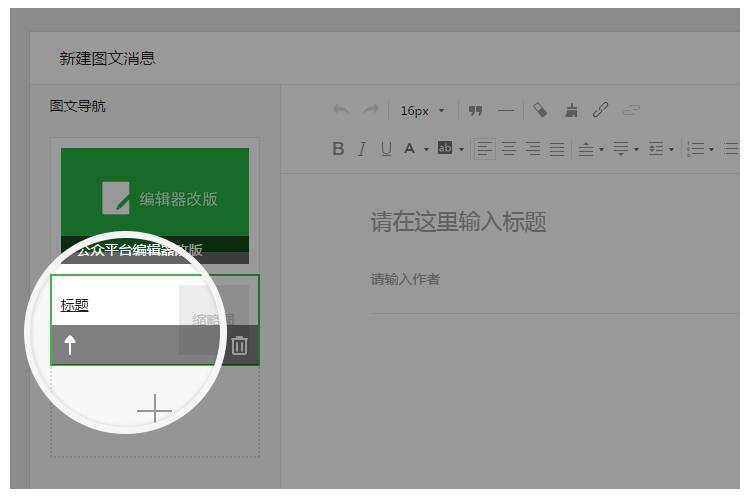This screenshot has width=750, height=497.
Task: Expand the list style dropdown arrow
Action: [711, 150]
